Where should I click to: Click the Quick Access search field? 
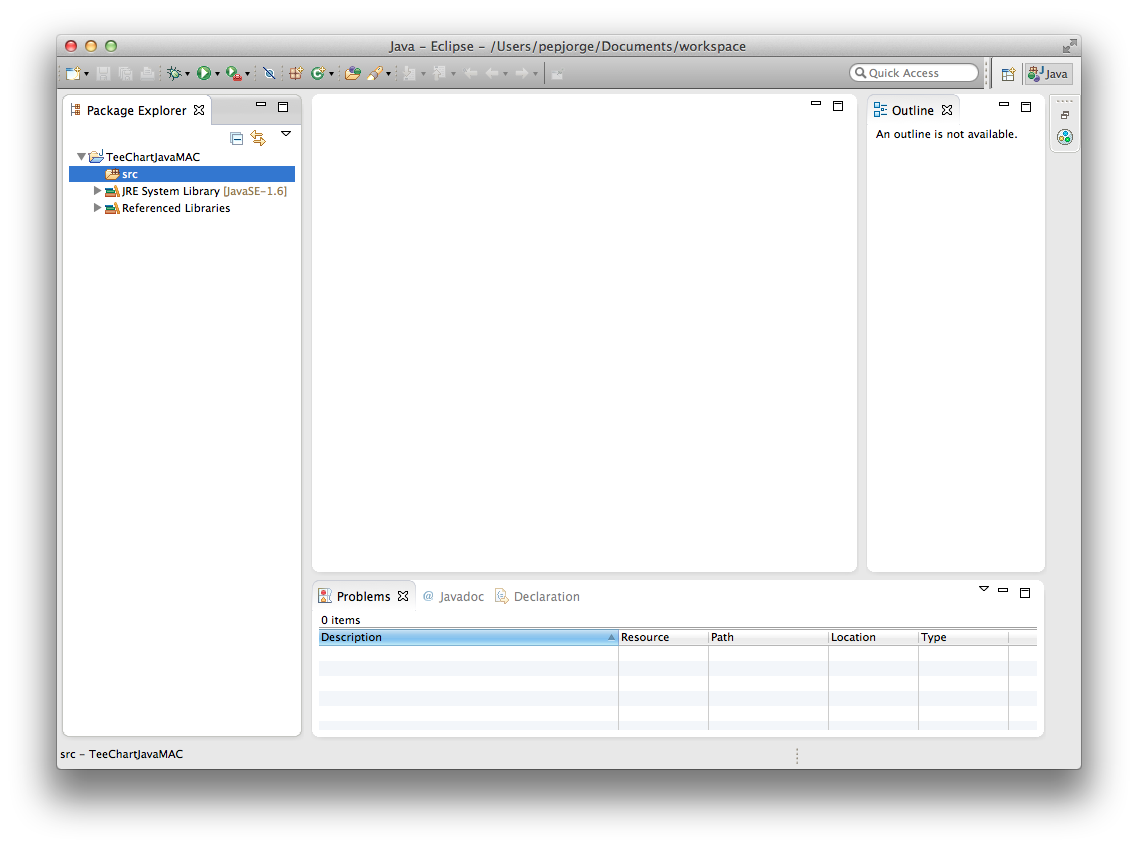point(914,73)
